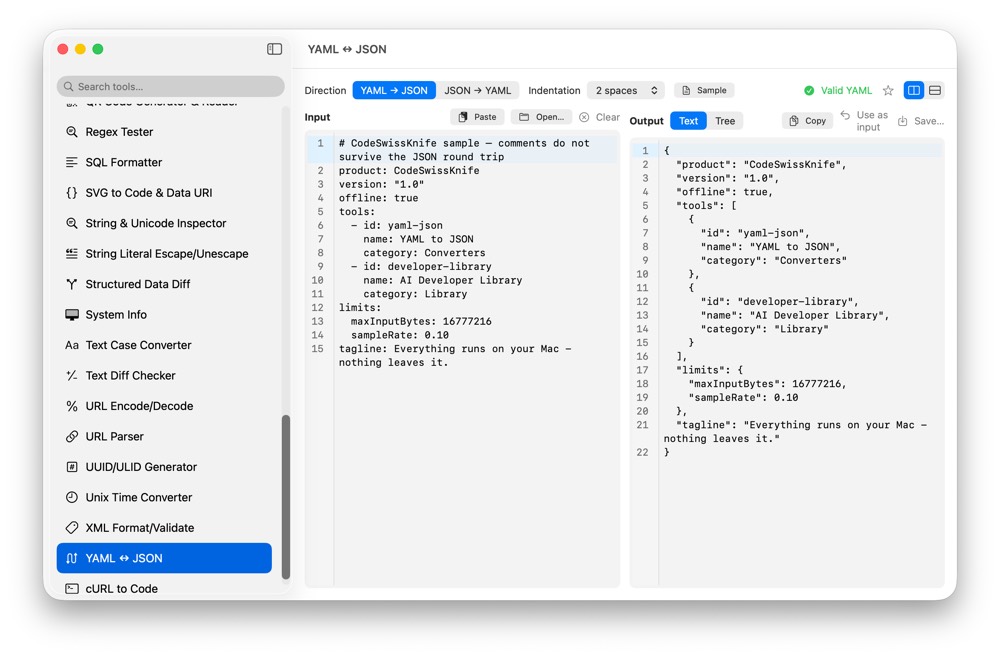Click the search magnifier icon
The image size is (1000, 657).
click(68, 87)
